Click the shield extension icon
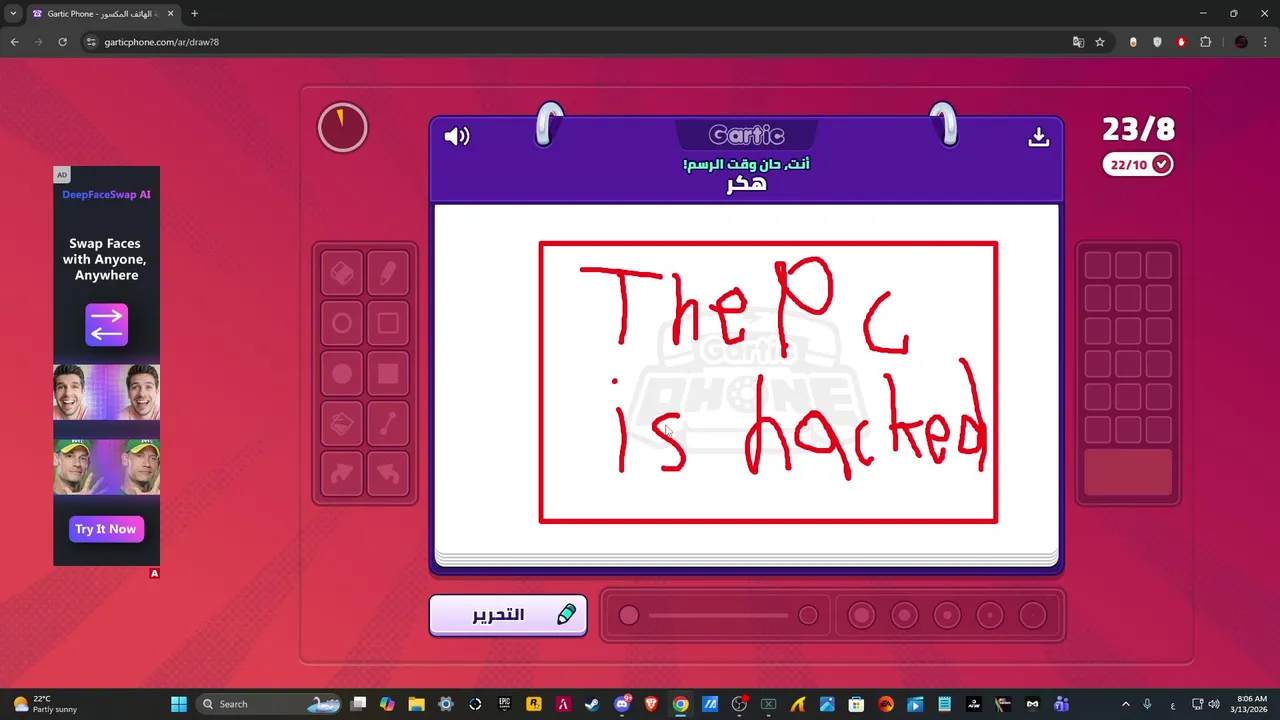Screen dimensions: 1280x720 point(1157,42)
